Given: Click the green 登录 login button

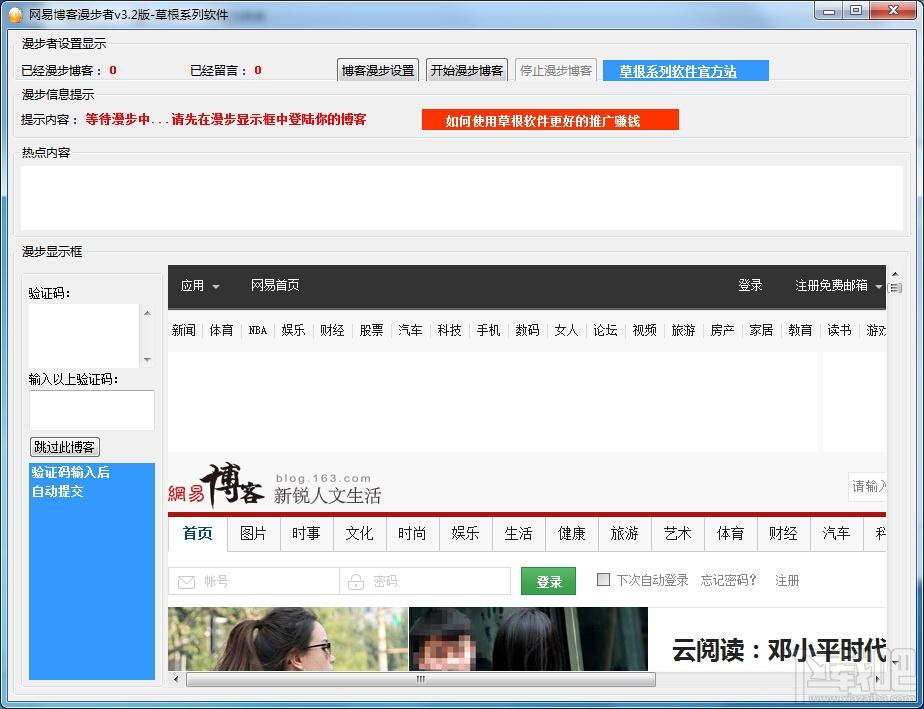Looking at the screenshot, I should point(548,581).
